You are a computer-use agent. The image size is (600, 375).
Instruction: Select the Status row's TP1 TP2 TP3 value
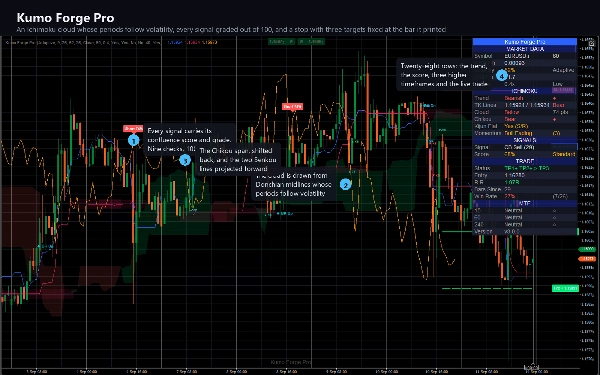(x=527, y=168)
